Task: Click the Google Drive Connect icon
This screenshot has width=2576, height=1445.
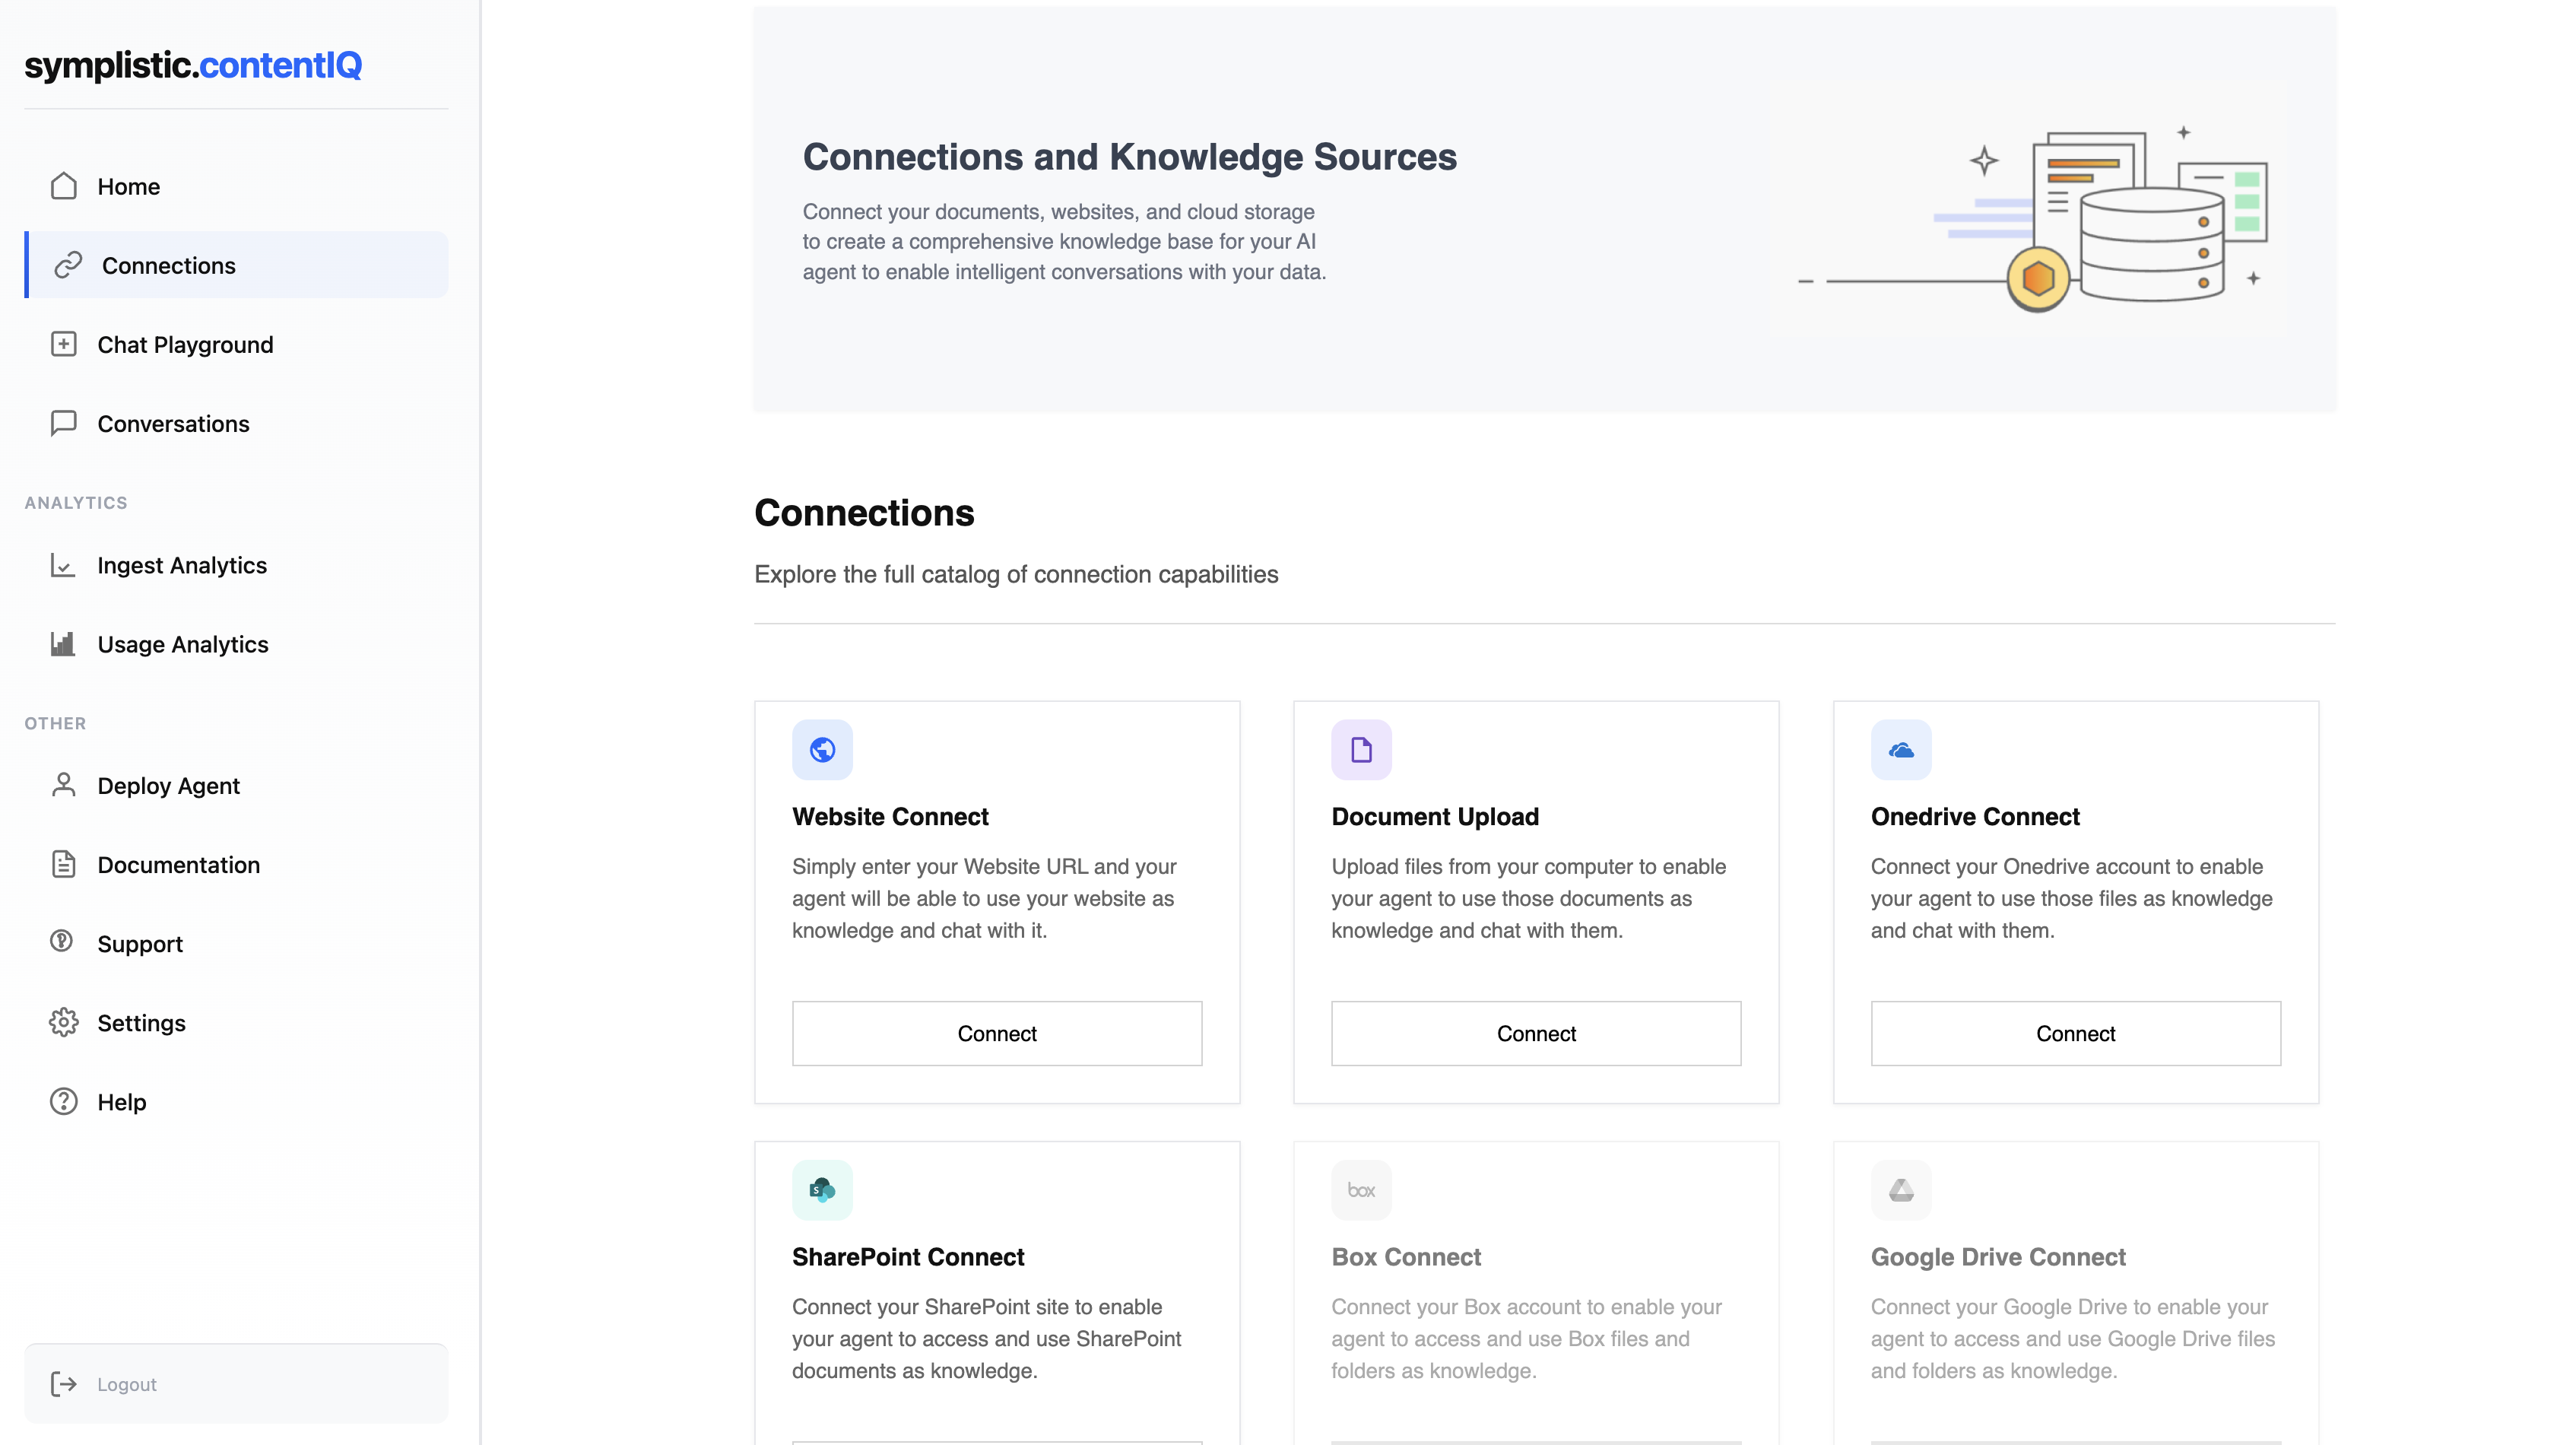Action: pyautogui.click(x=1900, y=1189)
